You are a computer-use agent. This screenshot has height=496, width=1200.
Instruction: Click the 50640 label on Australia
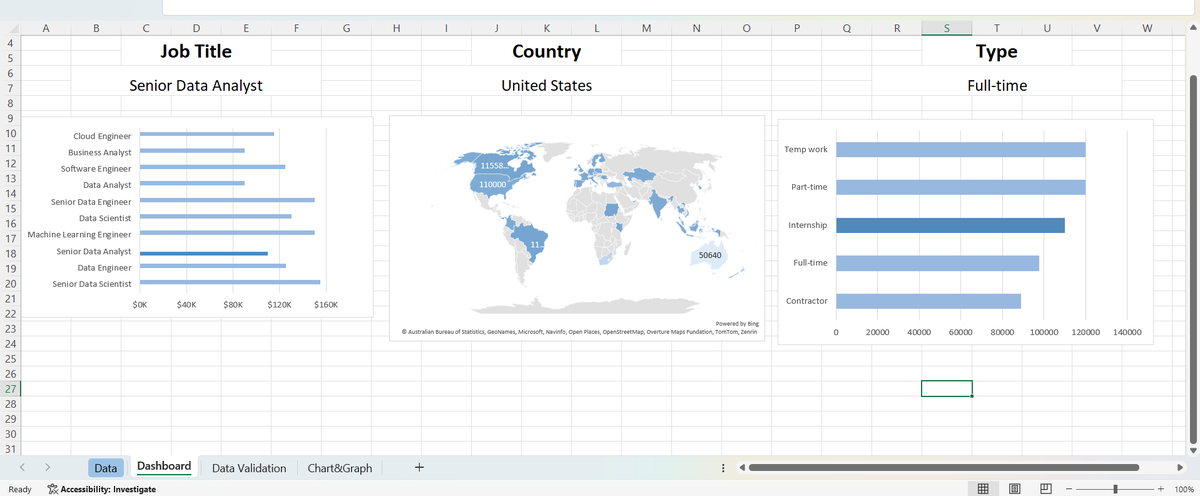pos(711,255)
